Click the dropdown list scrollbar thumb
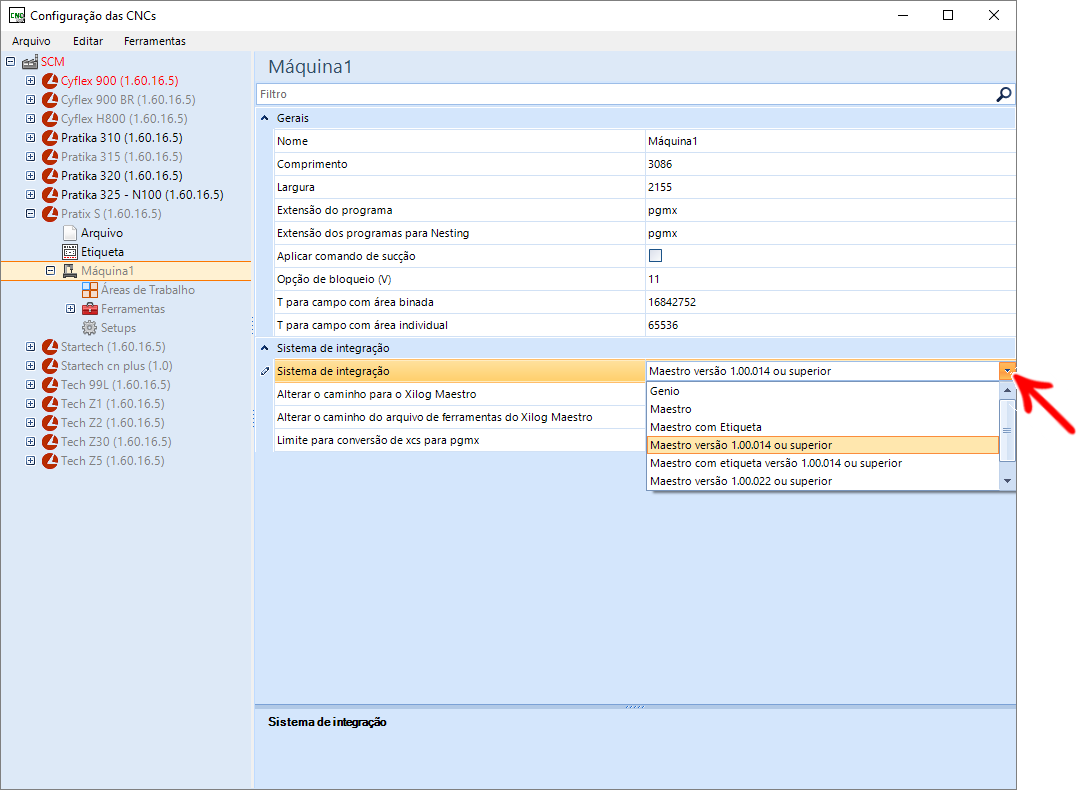The height and width of the screenshot is (790, 1088). point(1008,430)
